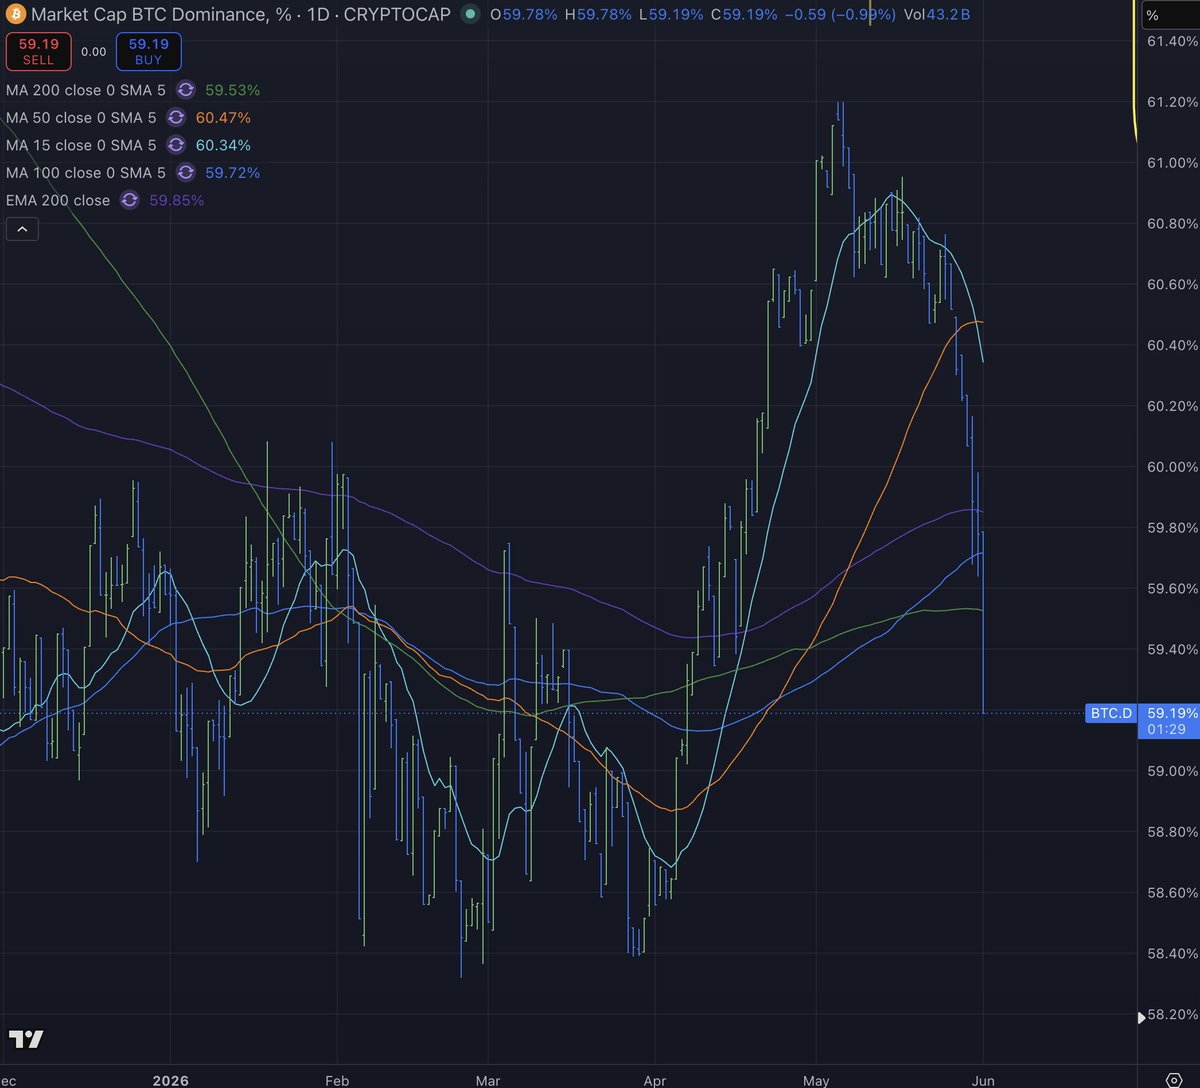Click the refresh icon beside MA 100
This screenshot has height=1088, width=1200.
(x=186, y=173)
